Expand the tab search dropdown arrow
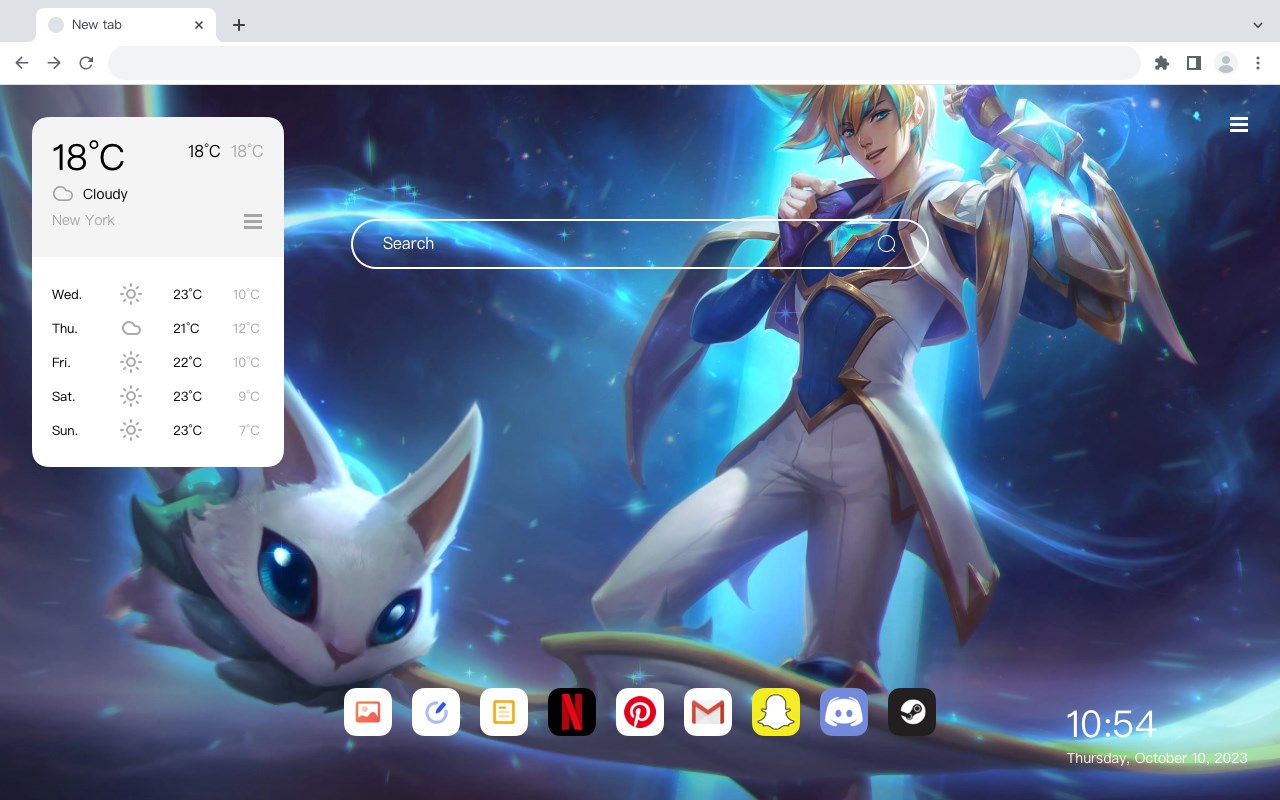Screen dimensions: 1280x800 (x=1258, y=25)
